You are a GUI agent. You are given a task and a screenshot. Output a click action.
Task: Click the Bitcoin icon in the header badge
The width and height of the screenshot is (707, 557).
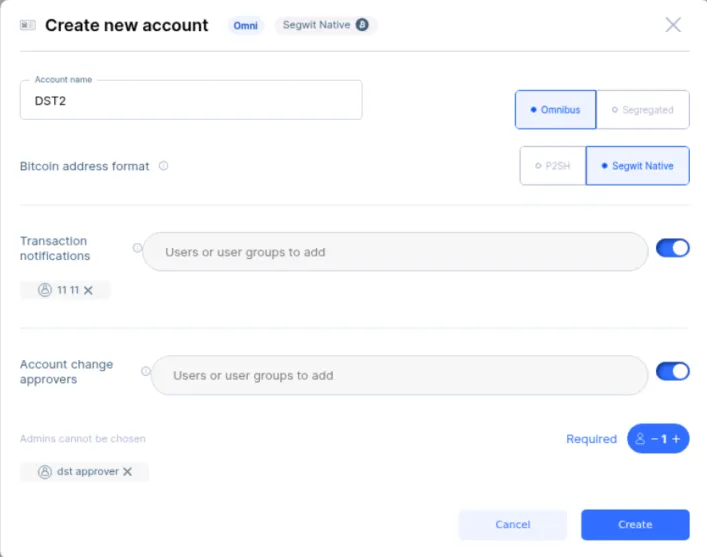pos(362,25)
